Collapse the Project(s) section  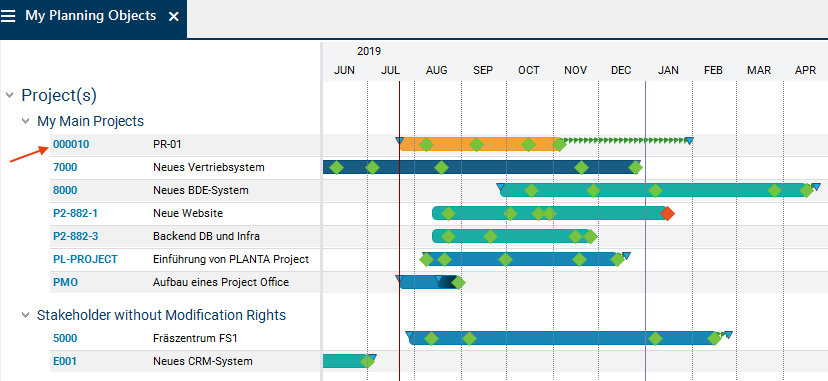point(9,96)
